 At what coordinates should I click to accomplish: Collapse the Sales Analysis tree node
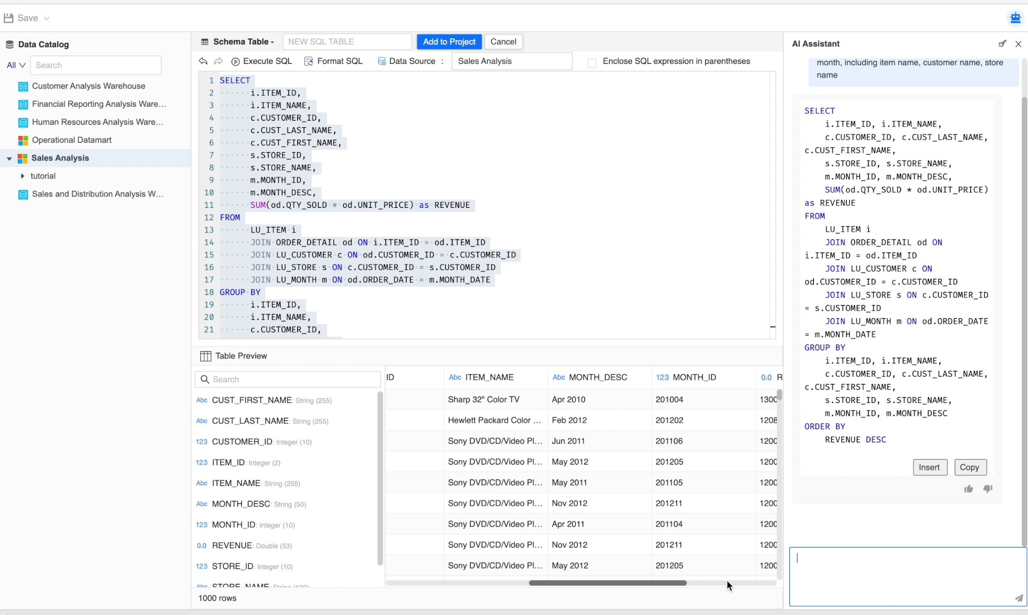pos(9,158)
